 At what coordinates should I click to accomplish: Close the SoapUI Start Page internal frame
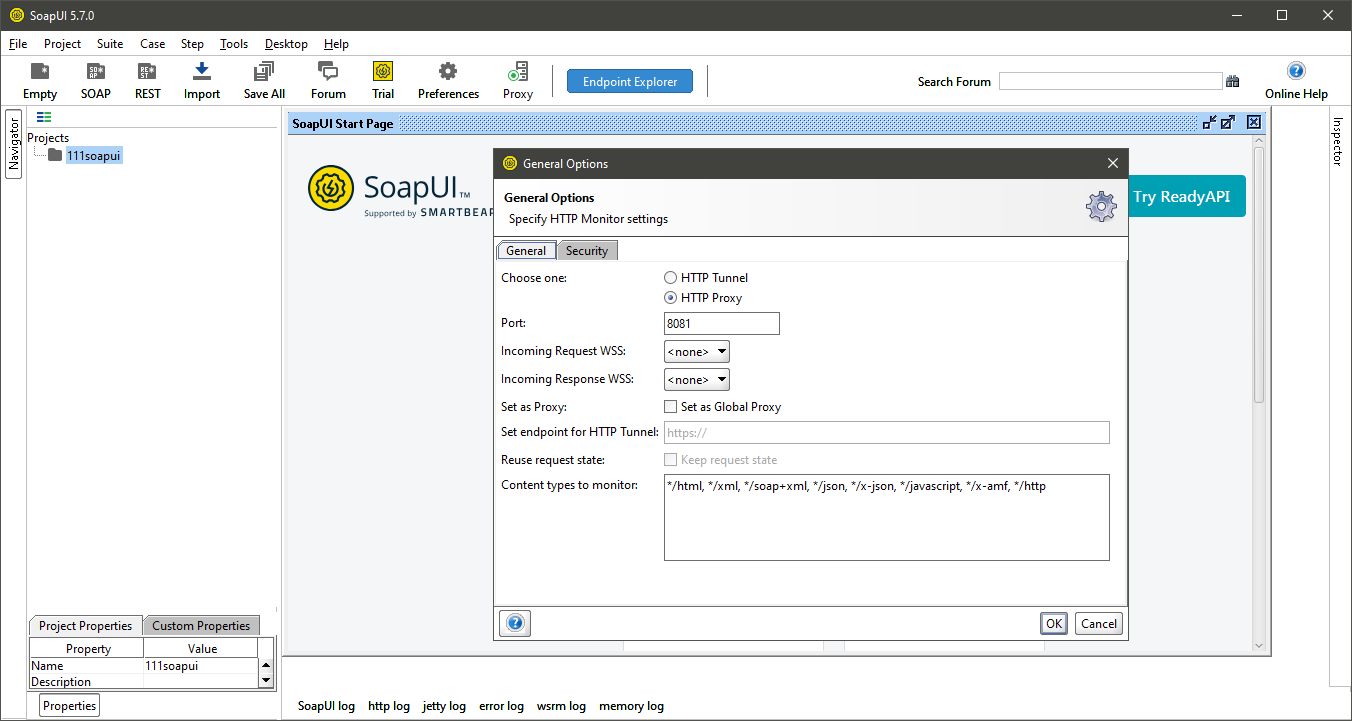(x=1254, y=123)
